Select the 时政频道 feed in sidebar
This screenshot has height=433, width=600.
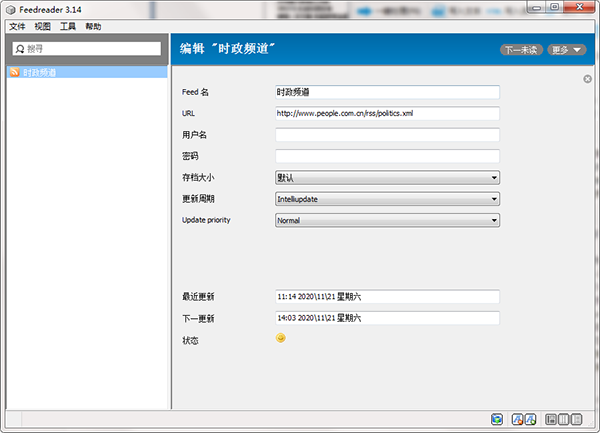[40, 73]
